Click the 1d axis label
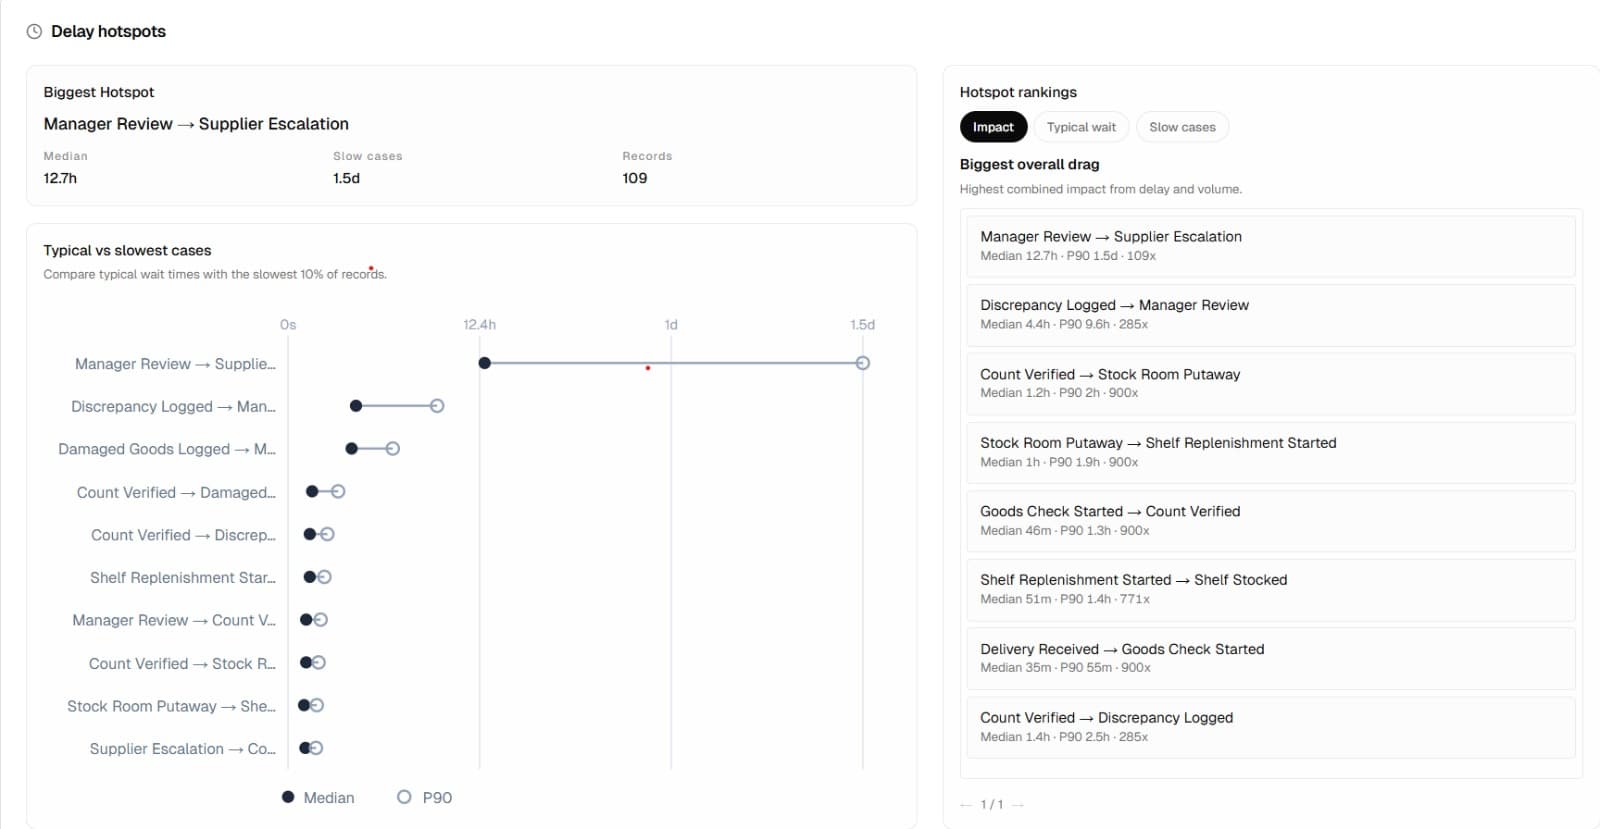 (671, 325)
